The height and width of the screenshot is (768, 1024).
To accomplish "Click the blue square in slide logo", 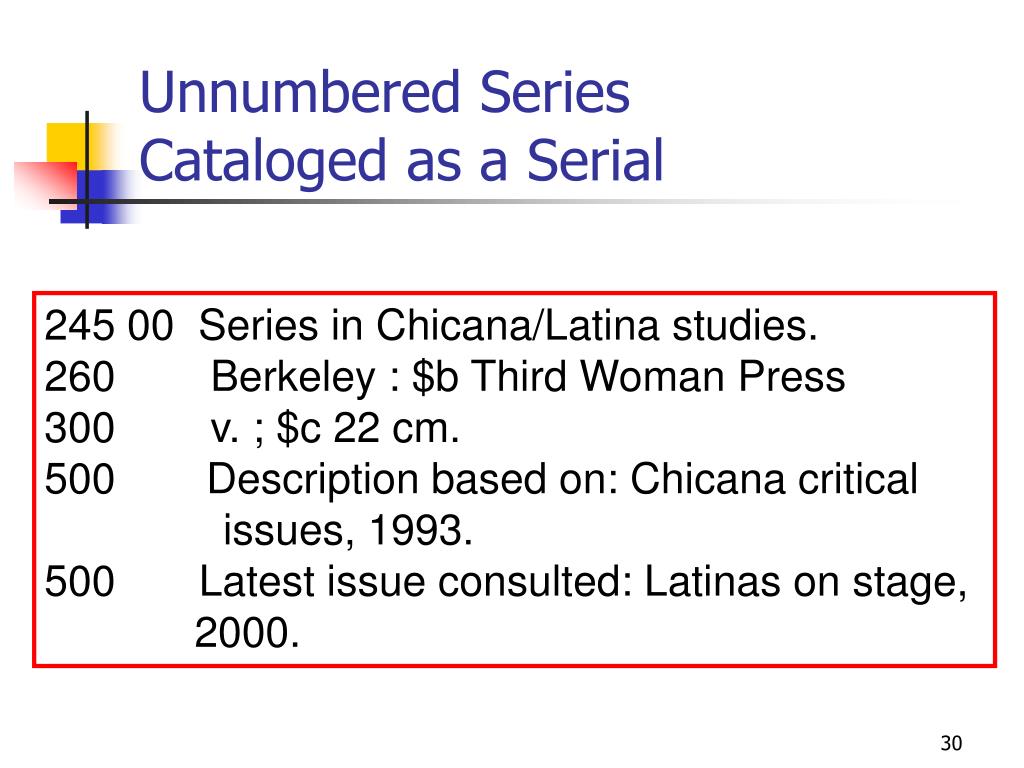I will (98, 197).
